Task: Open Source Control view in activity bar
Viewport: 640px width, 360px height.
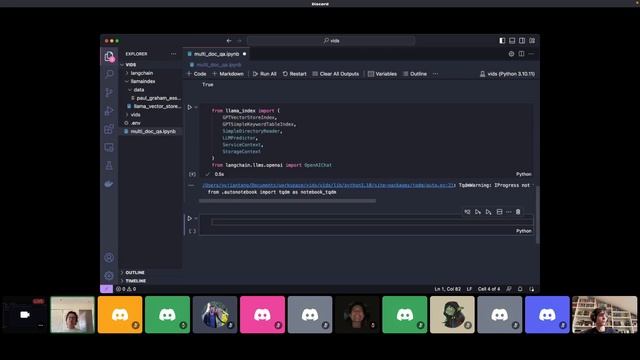Action: point(109,92)
